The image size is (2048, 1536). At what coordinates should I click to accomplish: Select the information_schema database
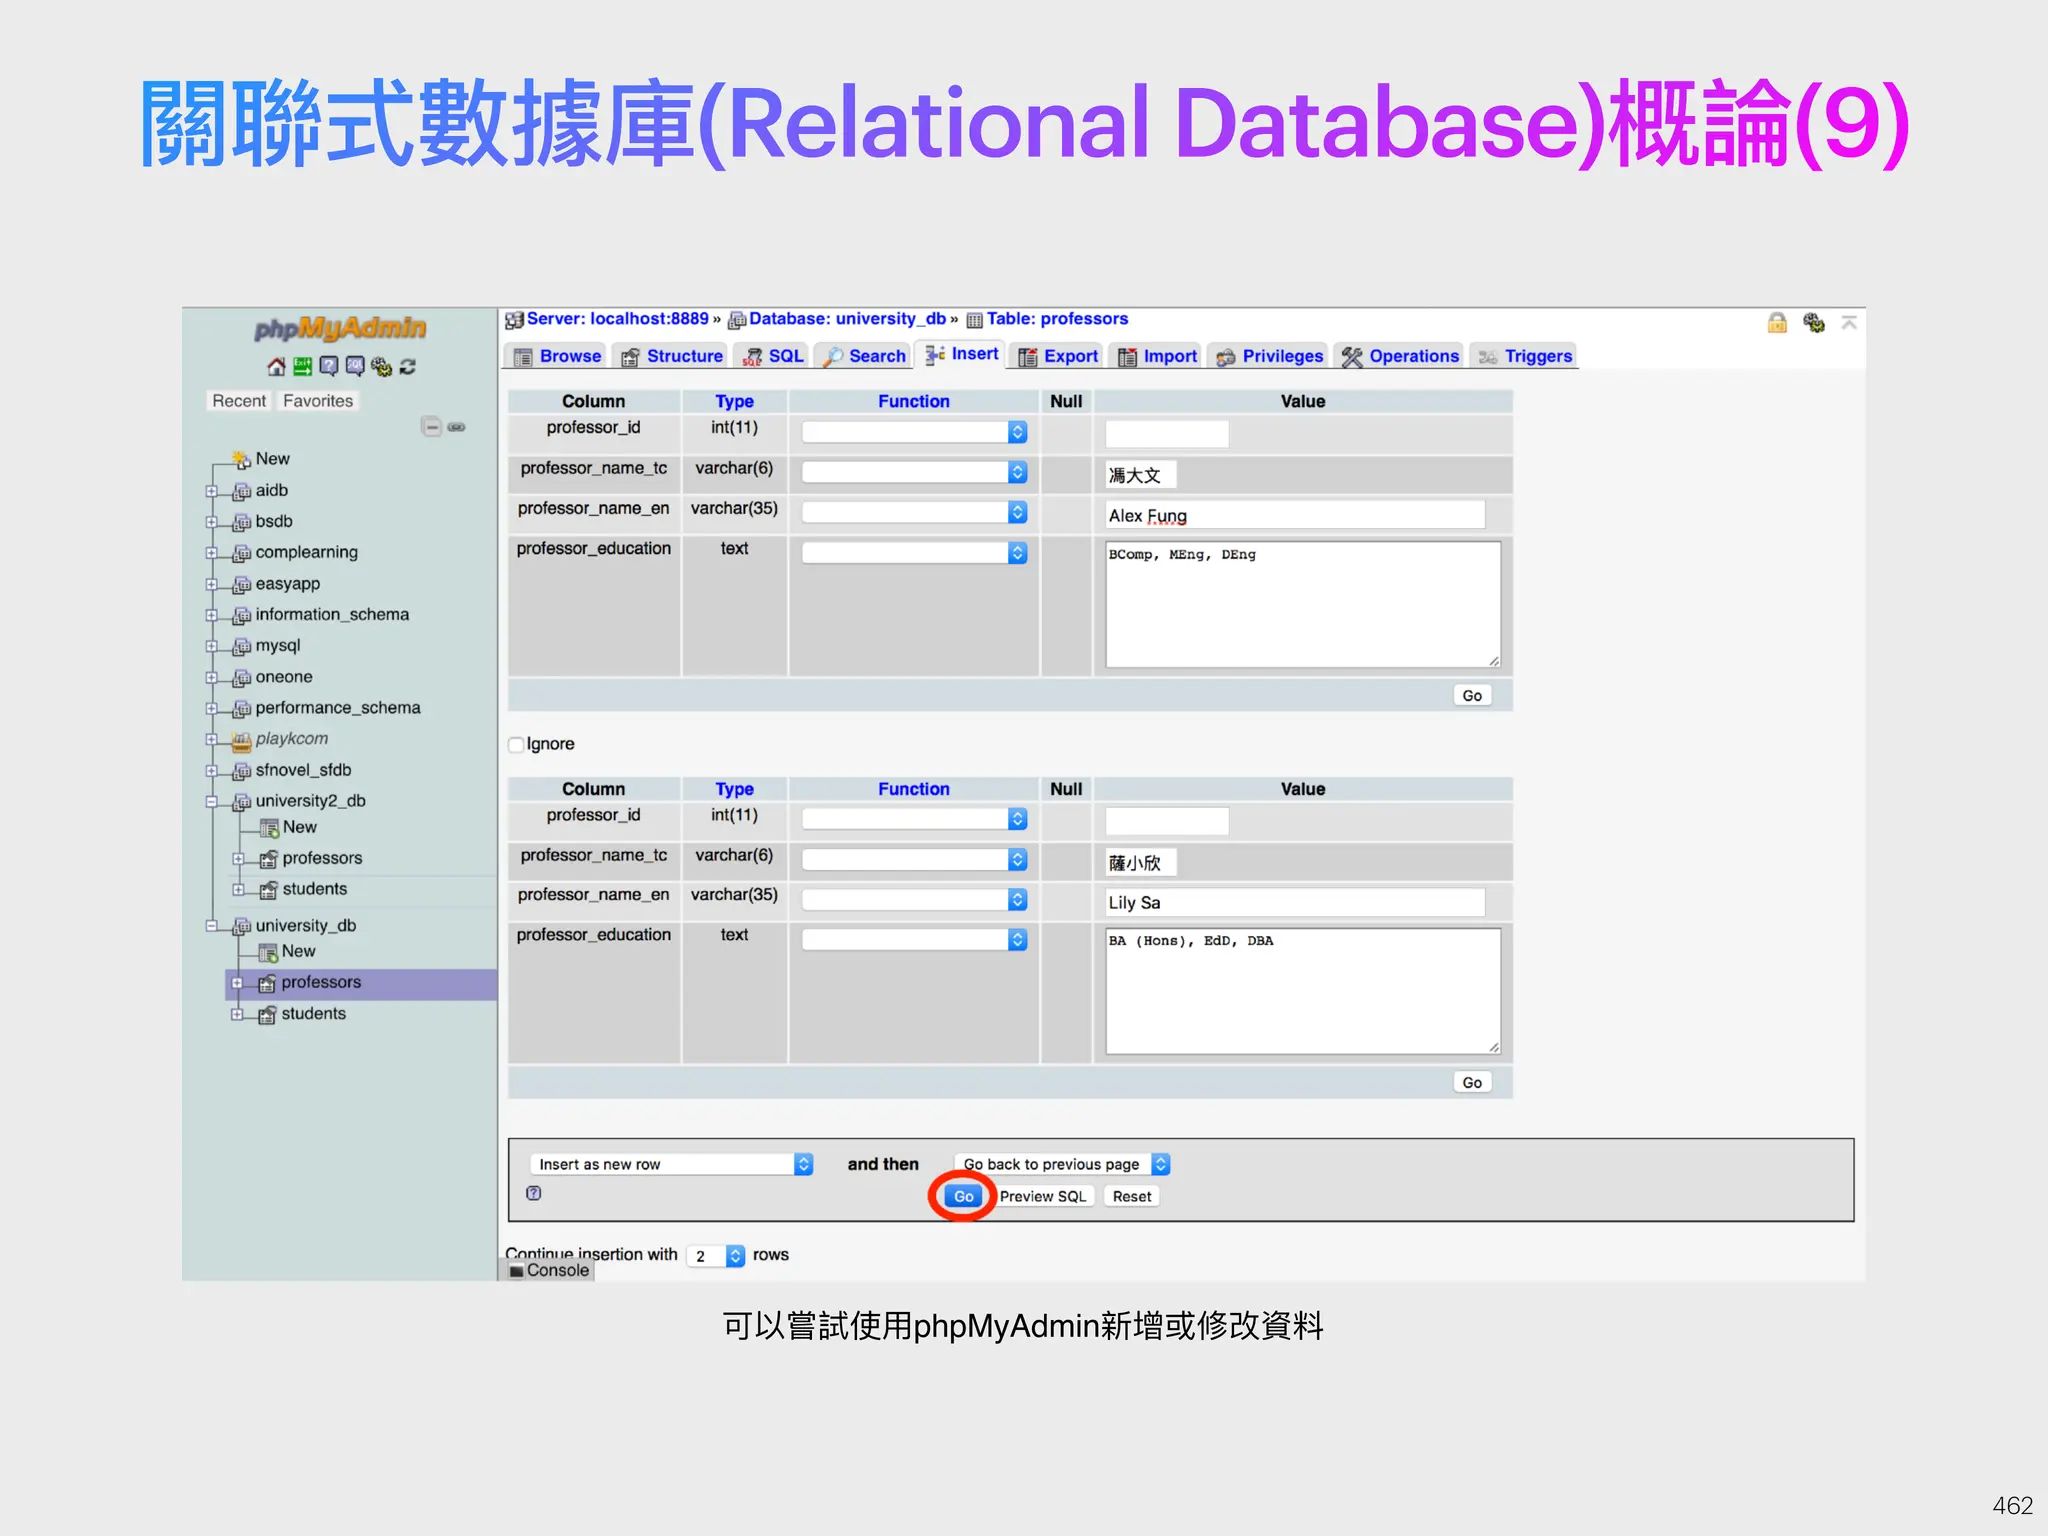[x=332, y=615]
